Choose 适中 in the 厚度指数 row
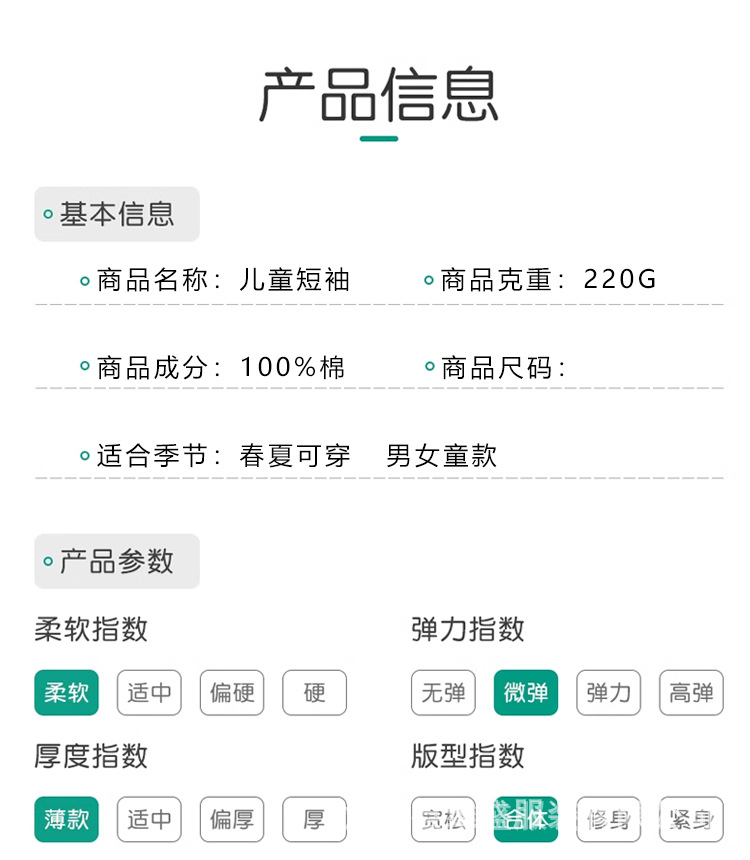750x860 pixels. click(x=149, y=820)
